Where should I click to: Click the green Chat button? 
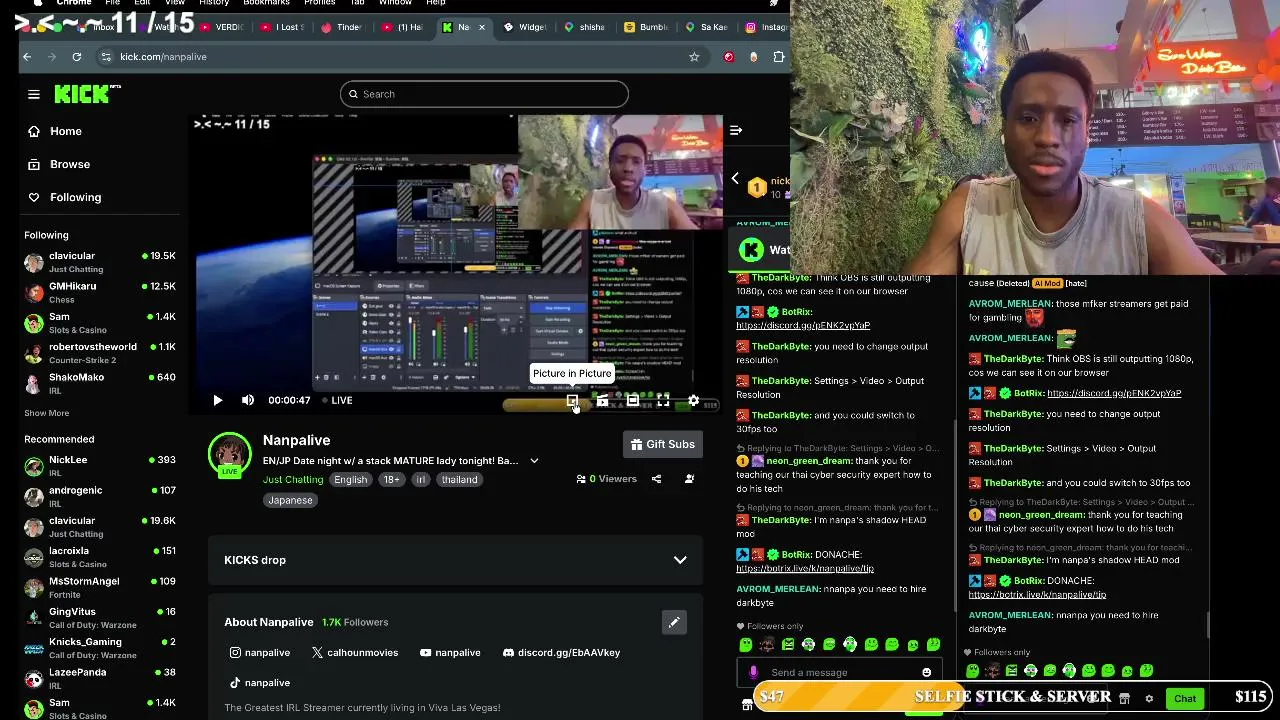pyautogui.click(x=1185, y=698)
